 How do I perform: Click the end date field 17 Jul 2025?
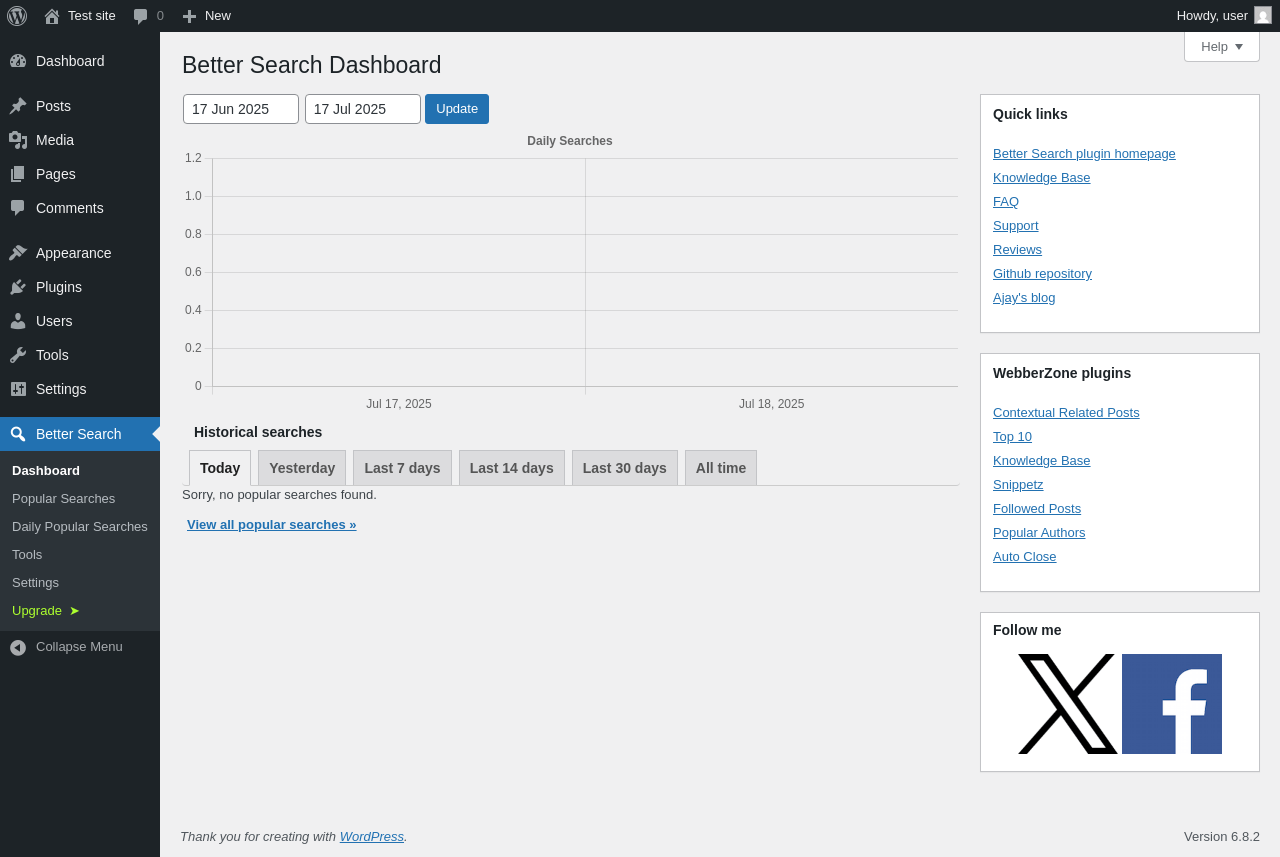(x=363, y=109)
